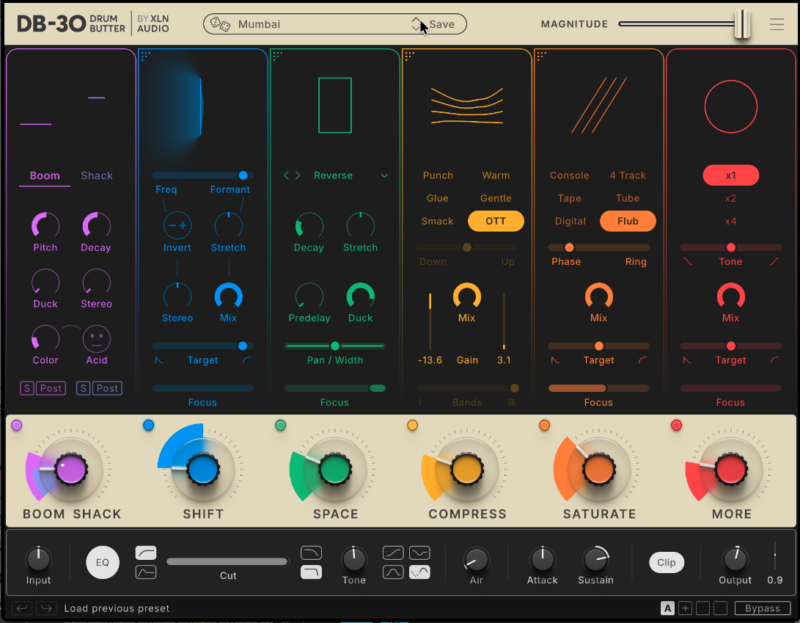This screenshot has width=800, height=623.
Task: Toggle the Bypass button
Action: 762,608
